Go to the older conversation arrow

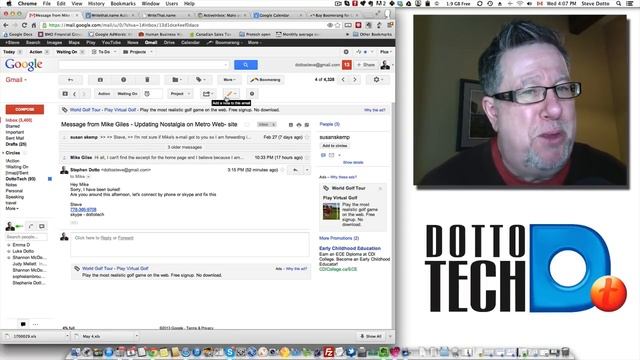click(x=355, y=80)
